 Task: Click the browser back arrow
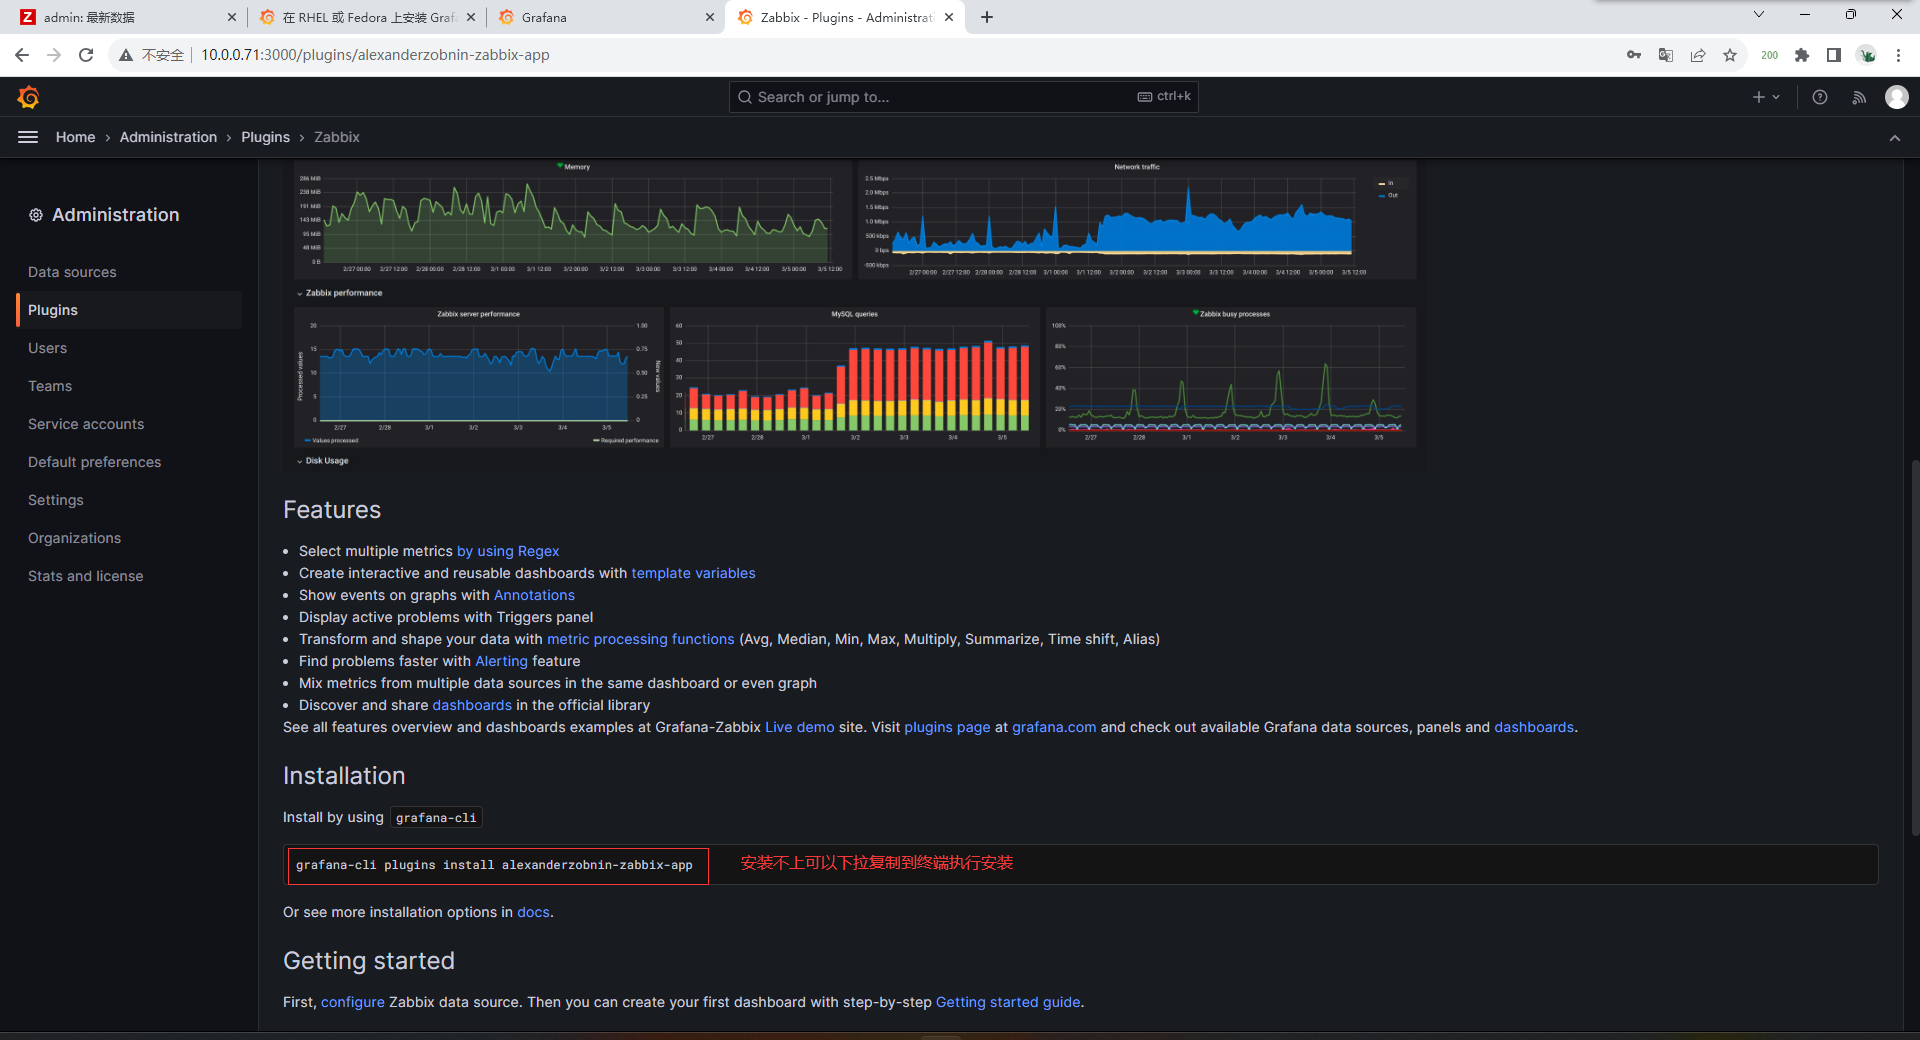coord(22,55)
